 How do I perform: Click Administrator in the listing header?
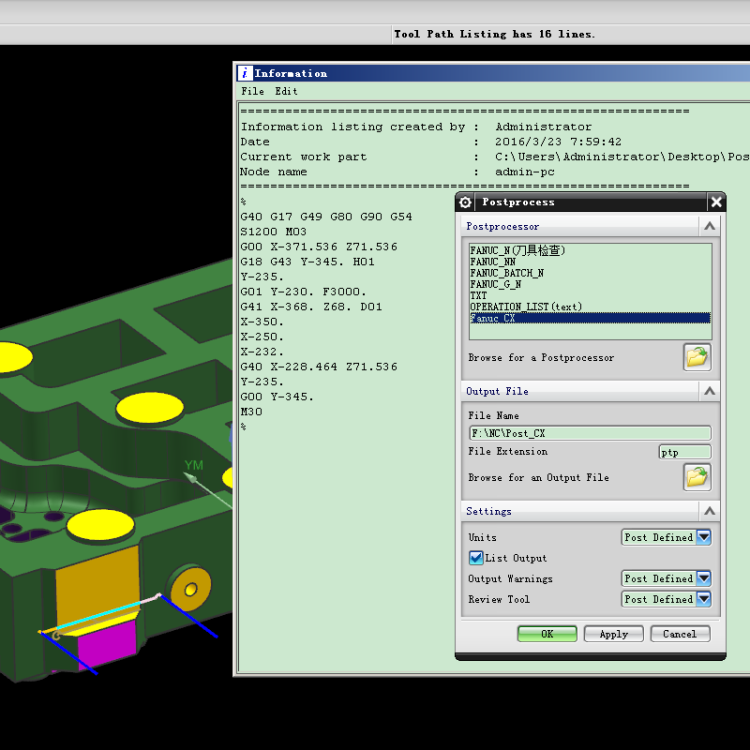(543, 127)
